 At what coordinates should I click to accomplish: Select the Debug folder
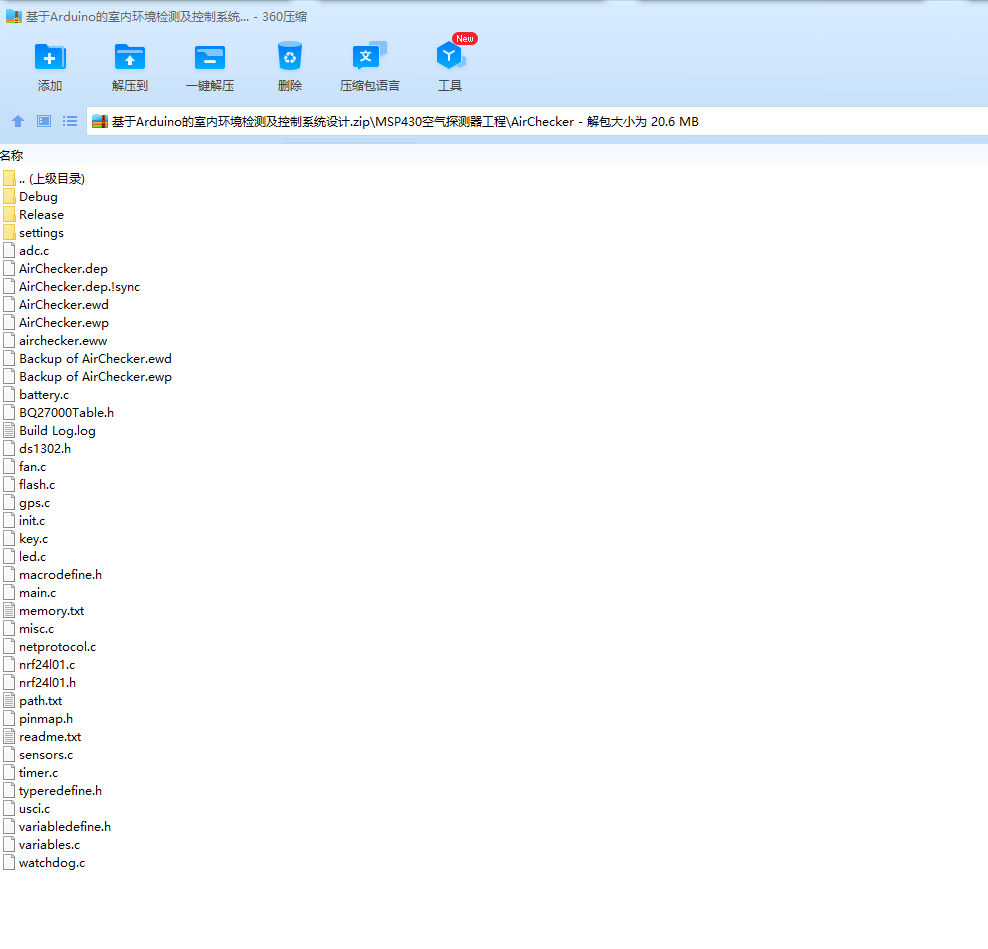30,197
